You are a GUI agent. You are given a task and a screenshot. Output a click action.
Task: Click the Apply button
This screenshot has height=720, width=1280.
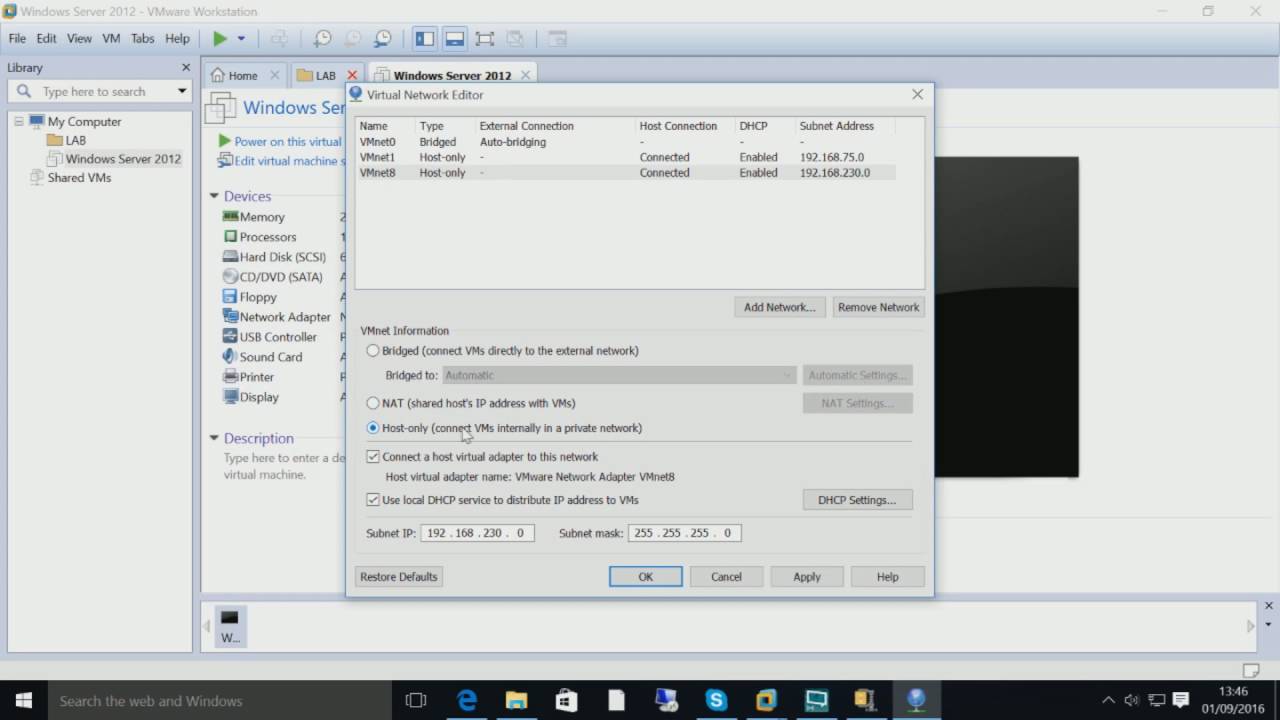click(807, 577)
